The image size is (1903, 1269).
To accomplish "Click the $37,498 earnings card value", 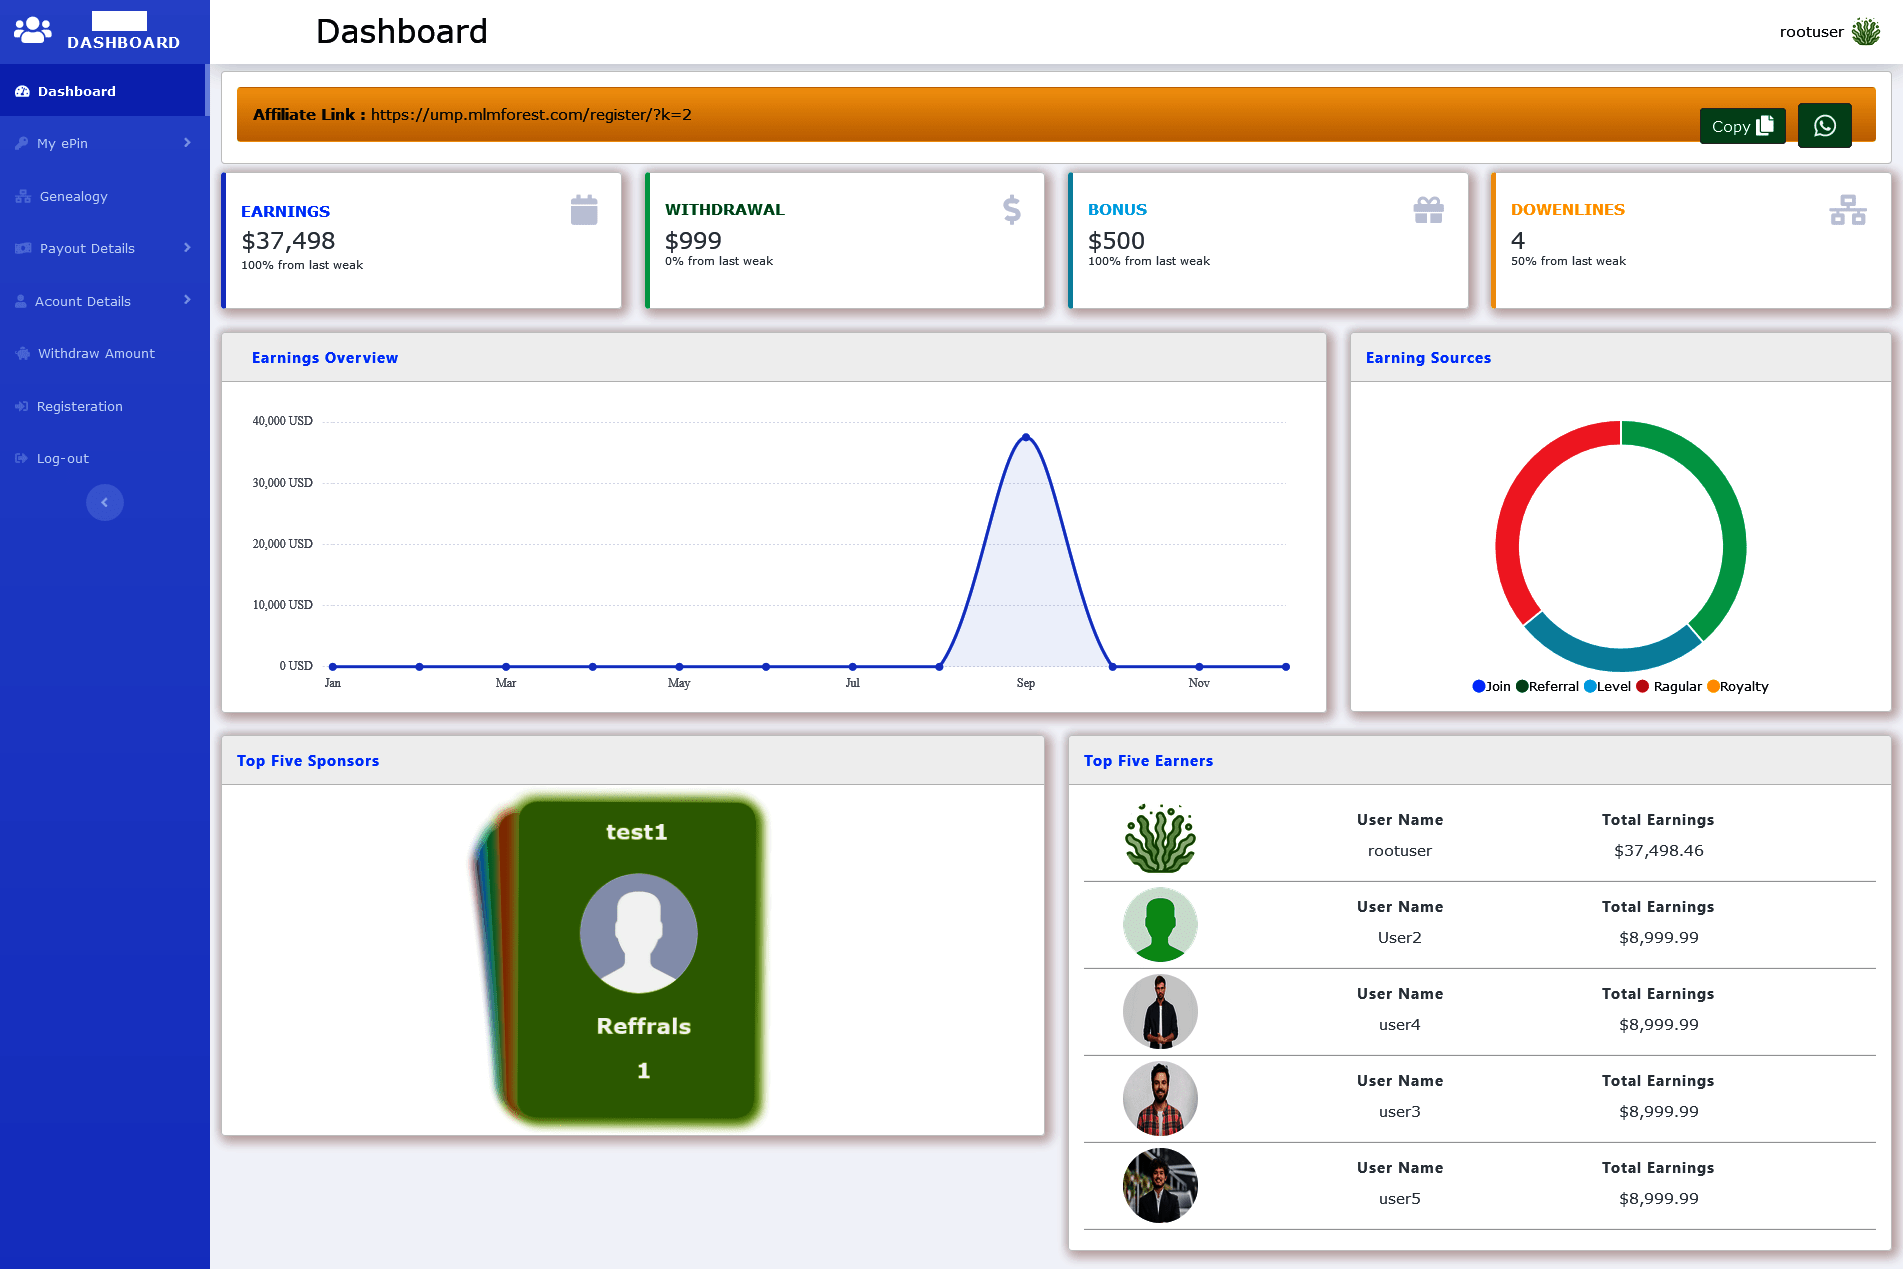I will [x=288, y=241].
